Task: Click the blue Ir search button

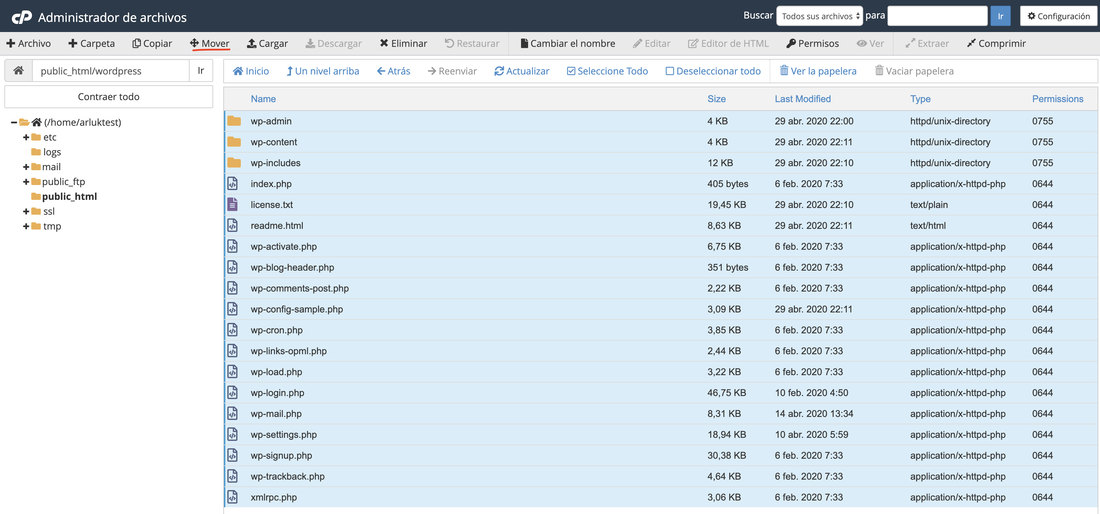Action: (1000, 16)
